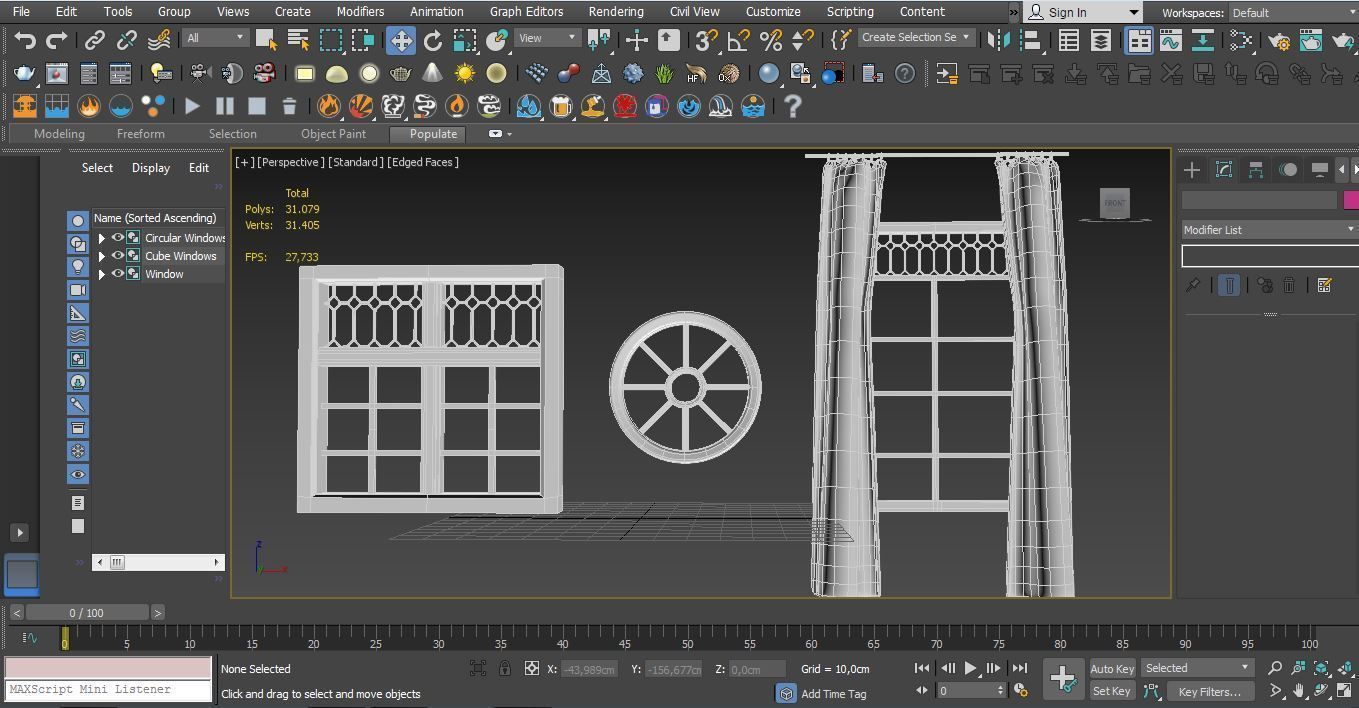Image resolution: width=1359 pixels, height=708 pixels.
Task: Click the Redo arrow icon
Action: pos(57,40)
